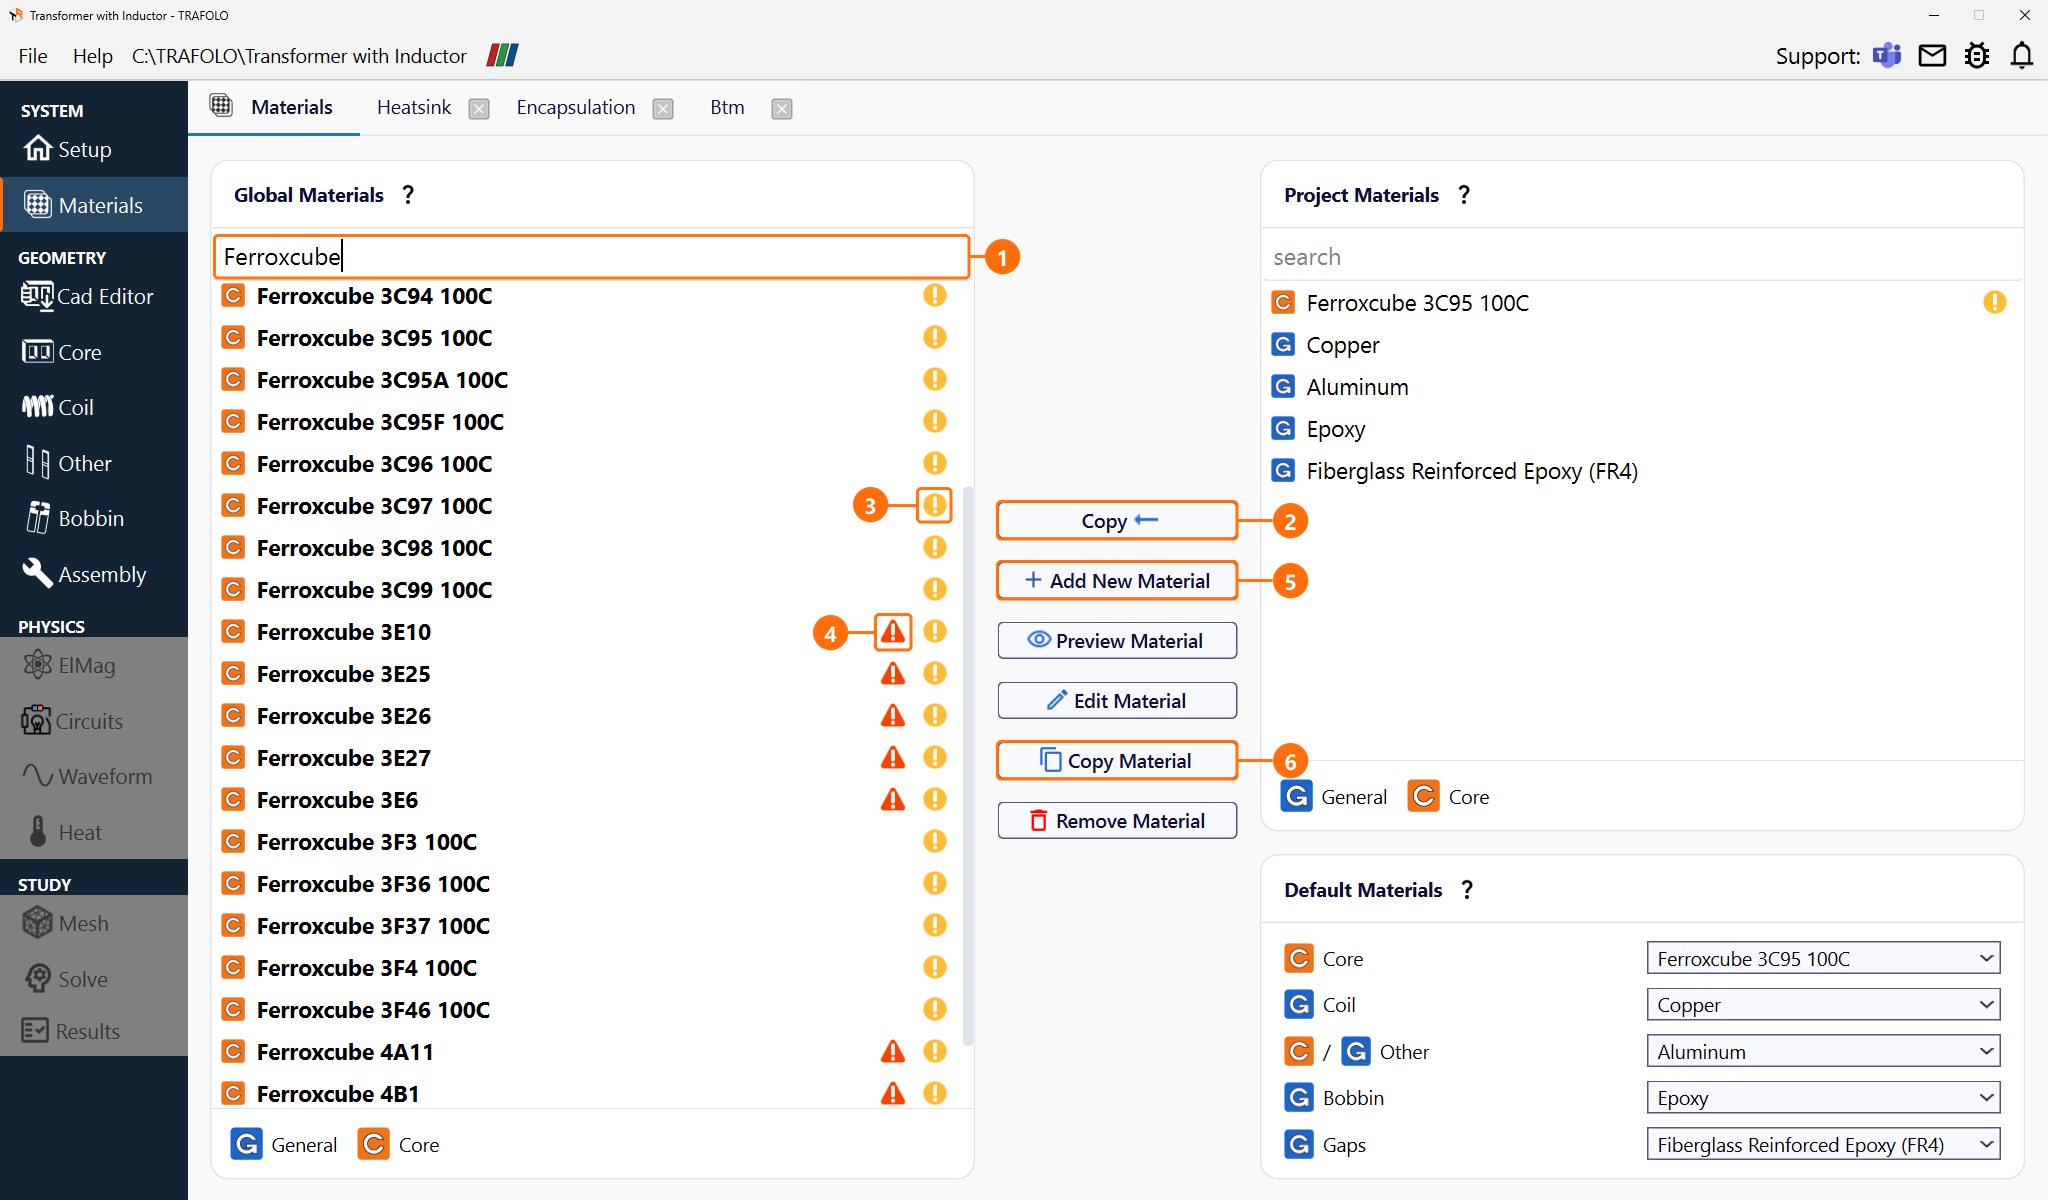Click the bug report icon

point(1977,56)
